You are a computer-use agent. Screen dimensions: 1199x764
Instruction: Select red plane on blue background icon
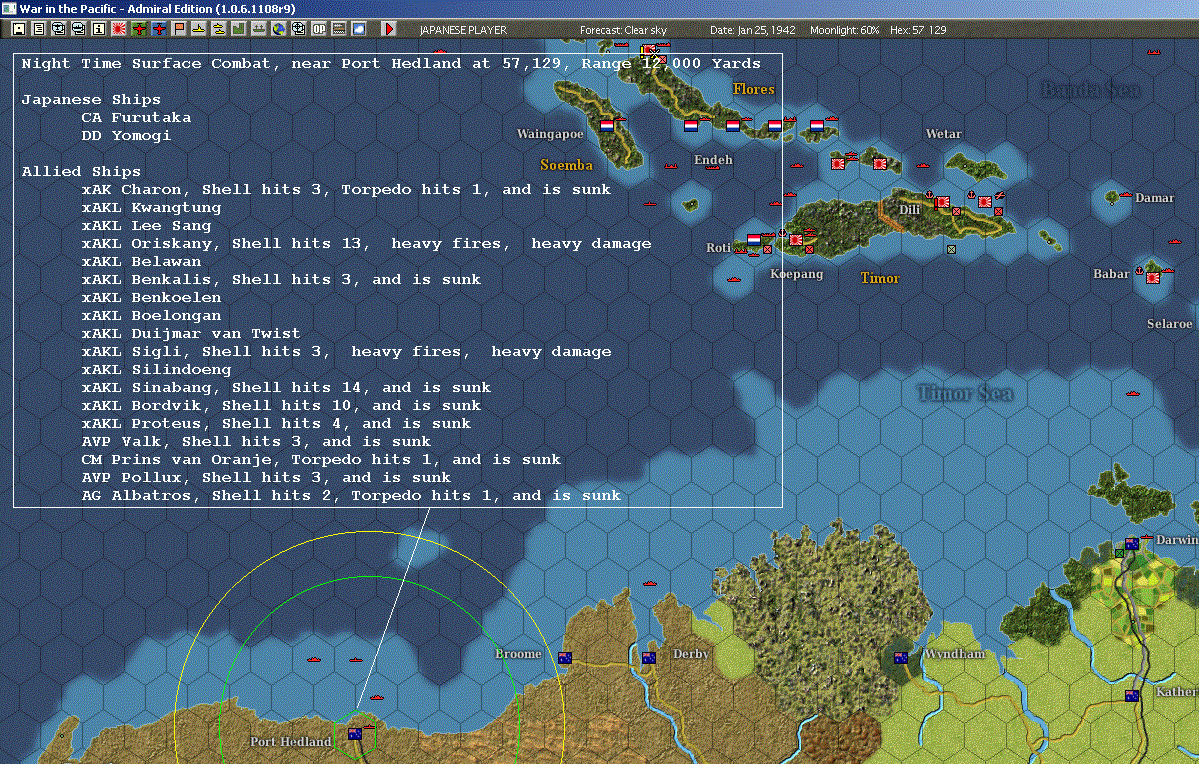(x=159, y=29)
